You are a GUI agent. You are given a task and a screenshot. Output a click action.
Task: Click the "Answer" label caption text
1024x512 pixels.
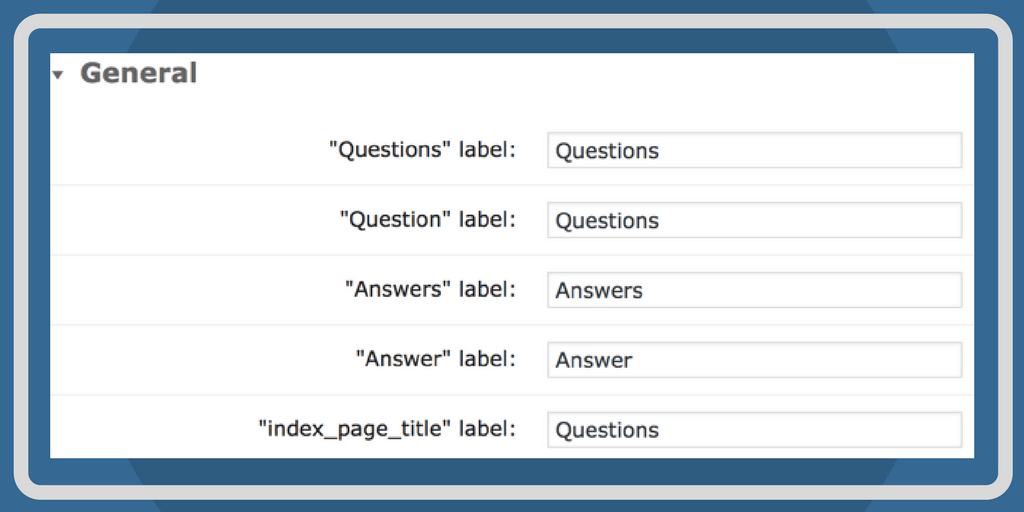point(436,360)
